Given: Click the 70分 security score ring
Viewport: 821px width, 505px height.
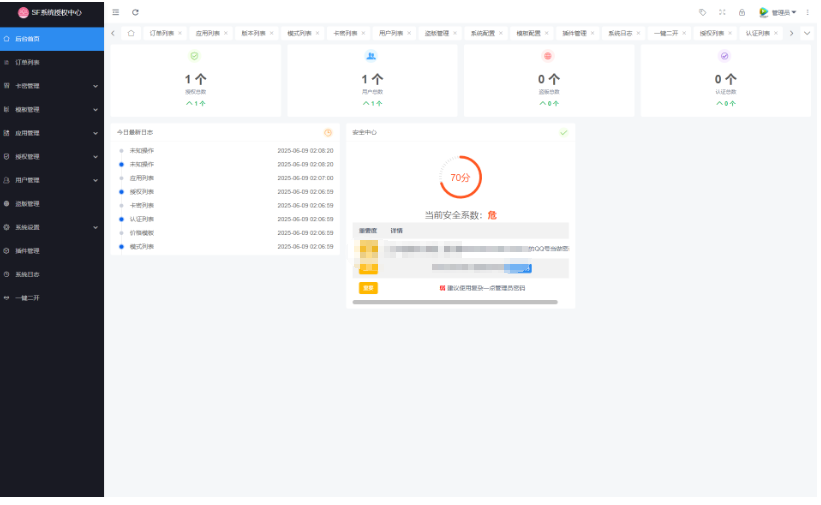Looking at the screenshot, I should [x=460, y=177].
